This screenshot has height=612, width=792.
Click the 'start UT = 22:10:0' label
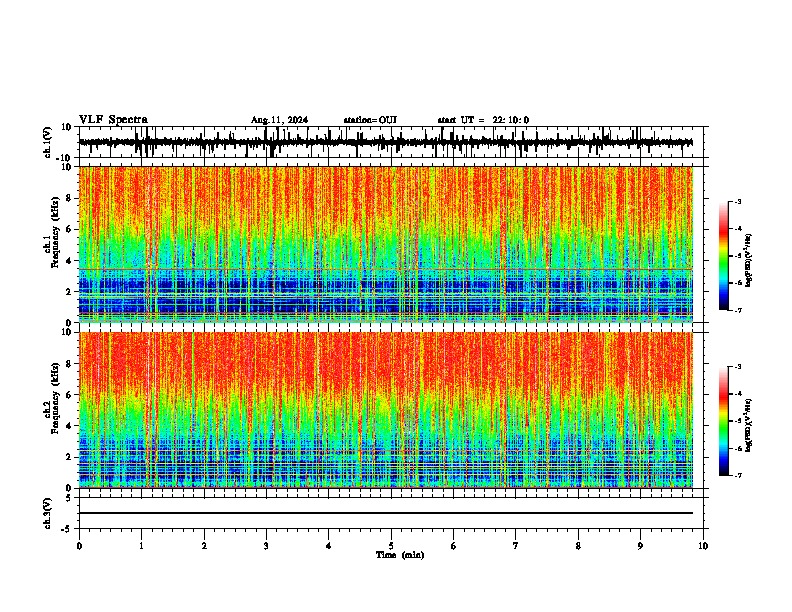pos(483,120)
